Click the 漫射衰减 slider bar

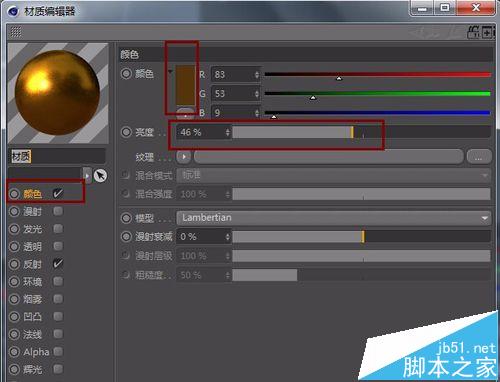click(x=361, y=237)
